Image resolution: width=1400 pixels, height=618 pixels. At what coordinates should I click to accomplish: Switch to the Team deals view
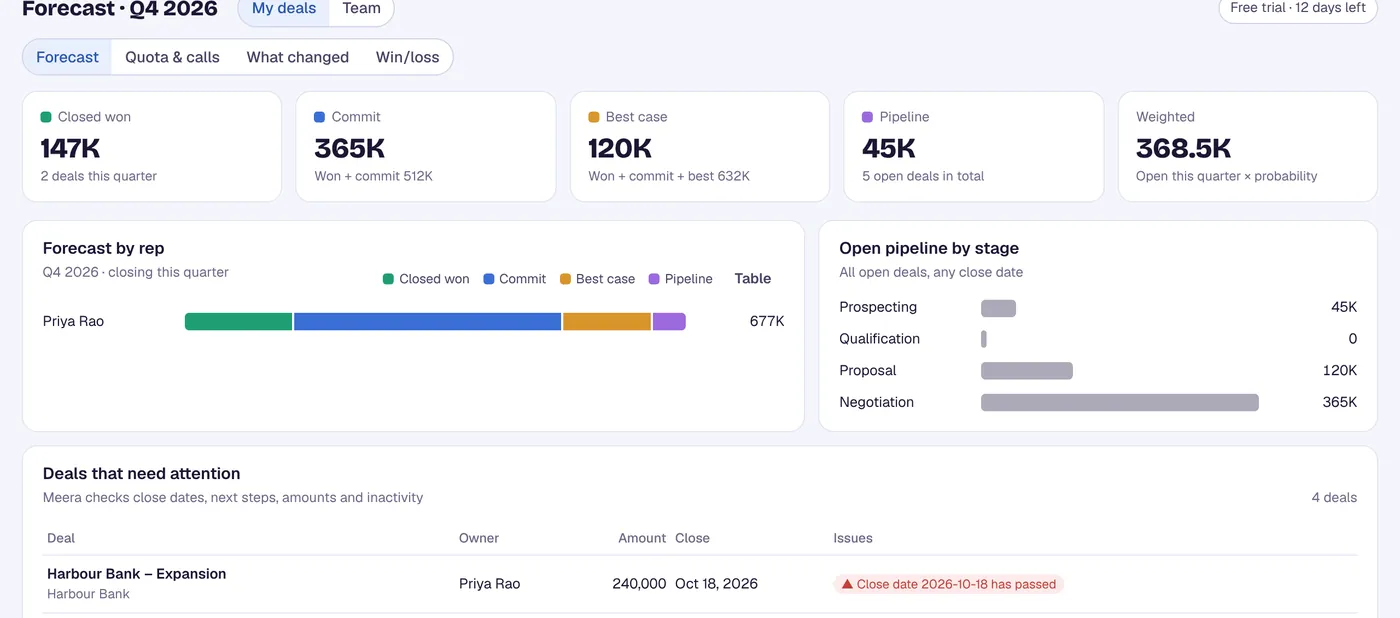[x=361, y=9]
